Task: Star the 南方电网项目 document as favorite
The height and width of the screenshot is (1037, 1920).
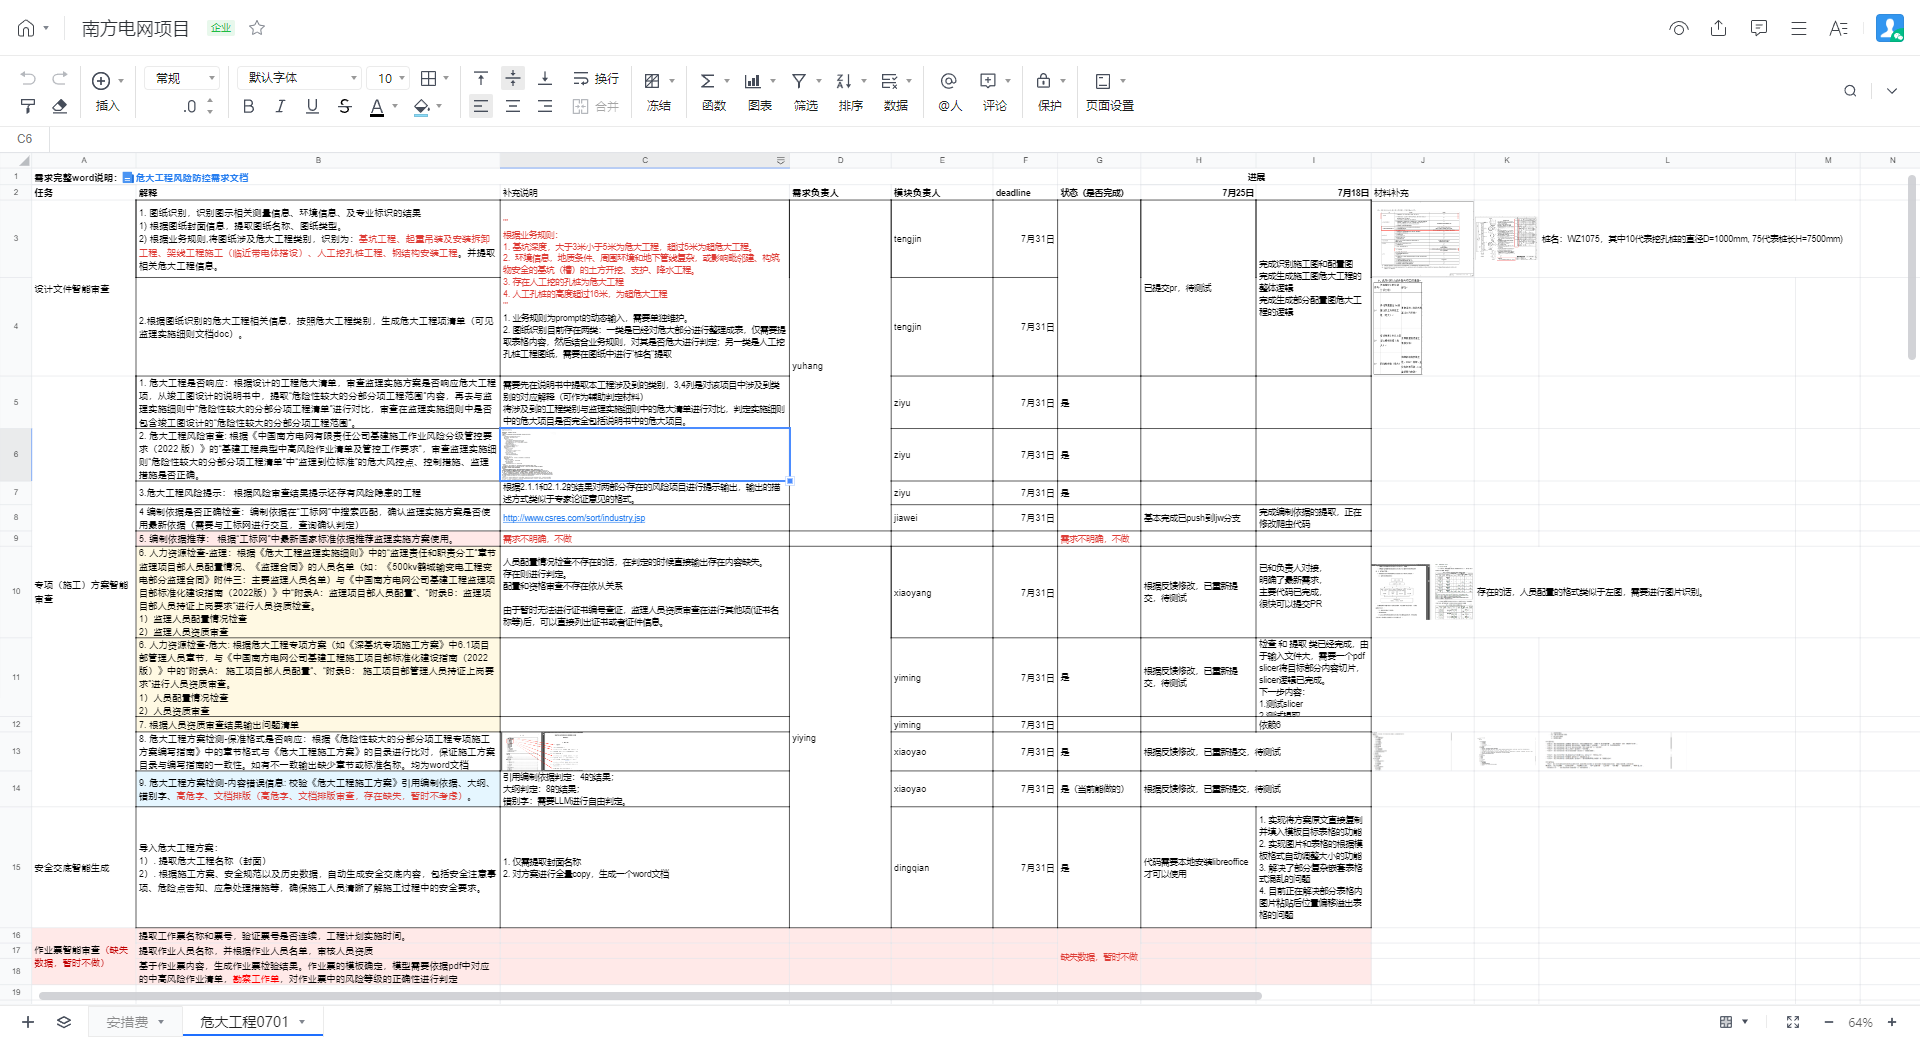Action: point(257,28)
